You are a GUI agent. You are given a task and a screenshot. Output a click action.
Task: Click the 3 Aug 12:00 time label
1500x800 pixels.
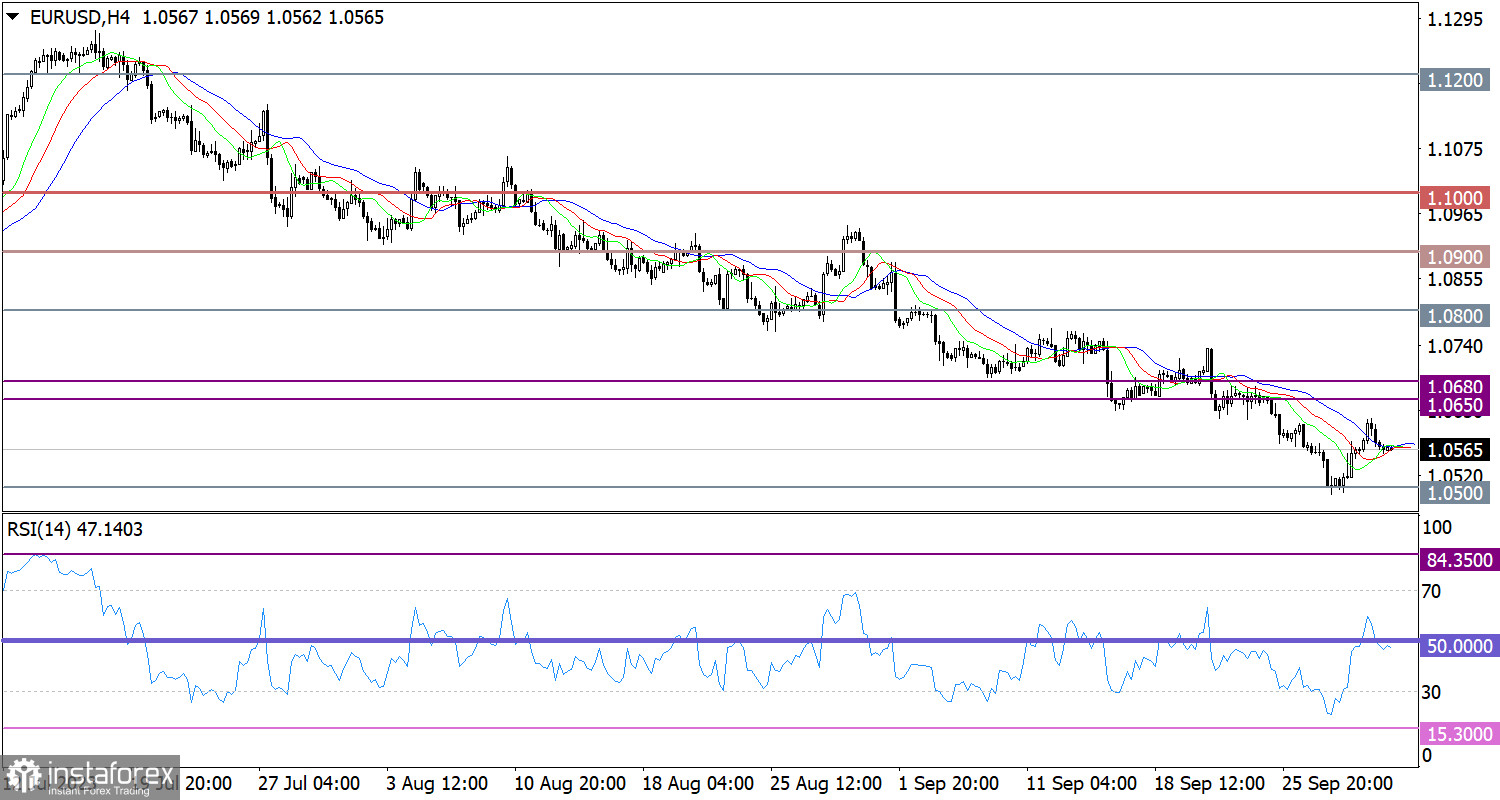click(x=437, y=782)
